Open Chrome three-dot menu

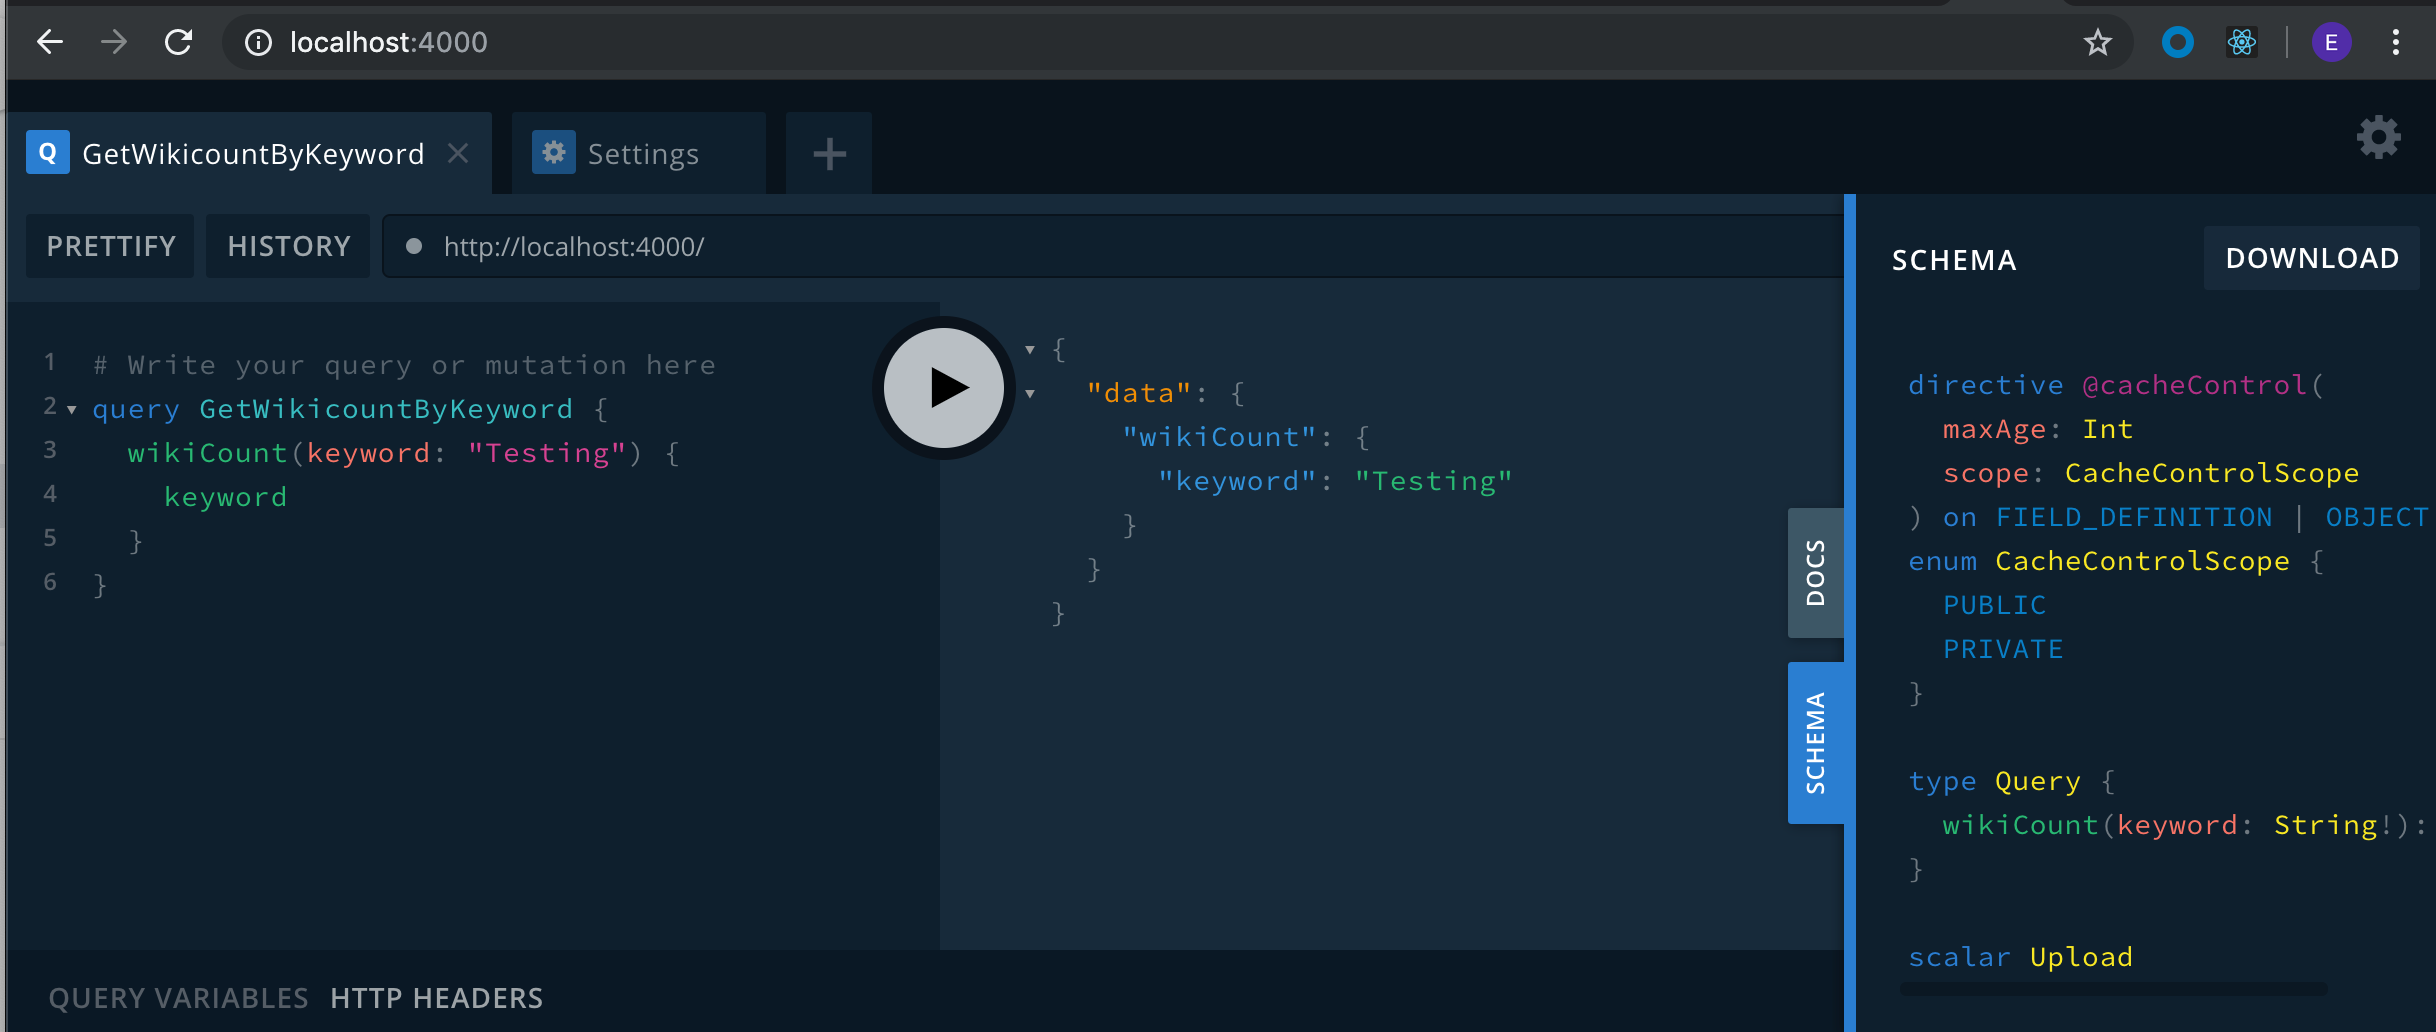[2395, 42]
